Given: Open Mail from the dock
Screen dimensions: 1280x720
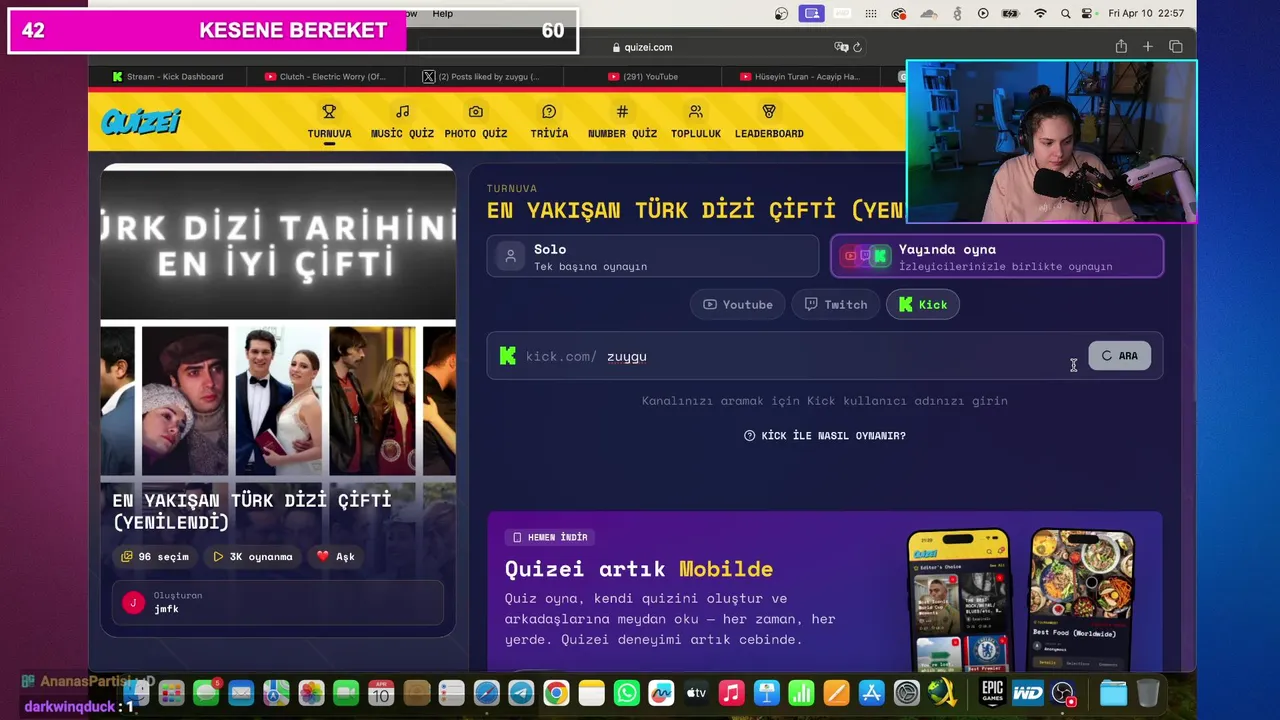Looking at the screenshot, I should (x=241, y=692).
